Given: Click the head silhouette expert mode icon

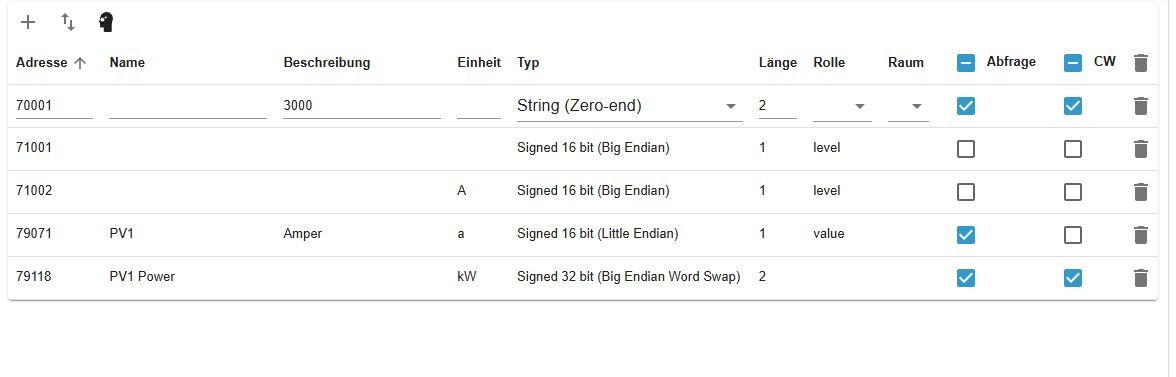Looking at the screenshot, I should pyautogui.click(x=106, y=22).
